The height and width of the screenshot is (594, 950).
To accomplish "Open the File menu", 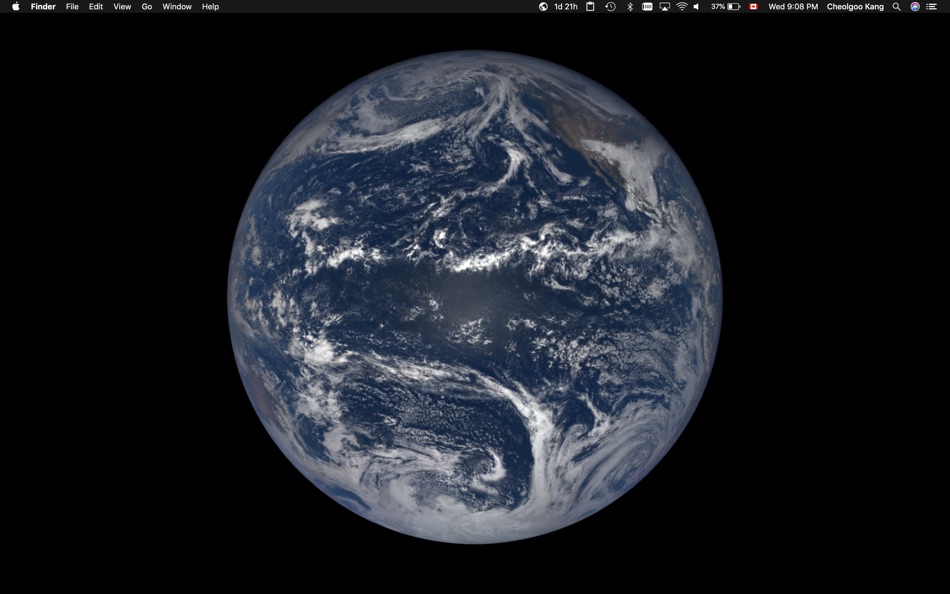I will pyautogui.click(x=72, y=7).
